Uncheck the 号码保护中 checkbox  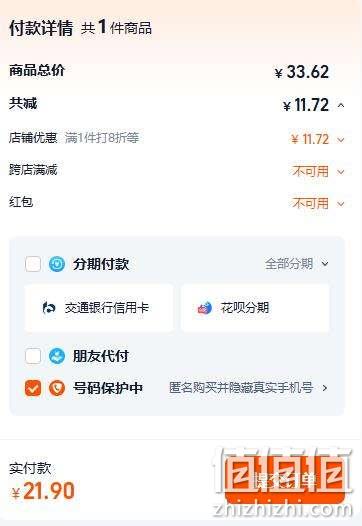point(33,388)
